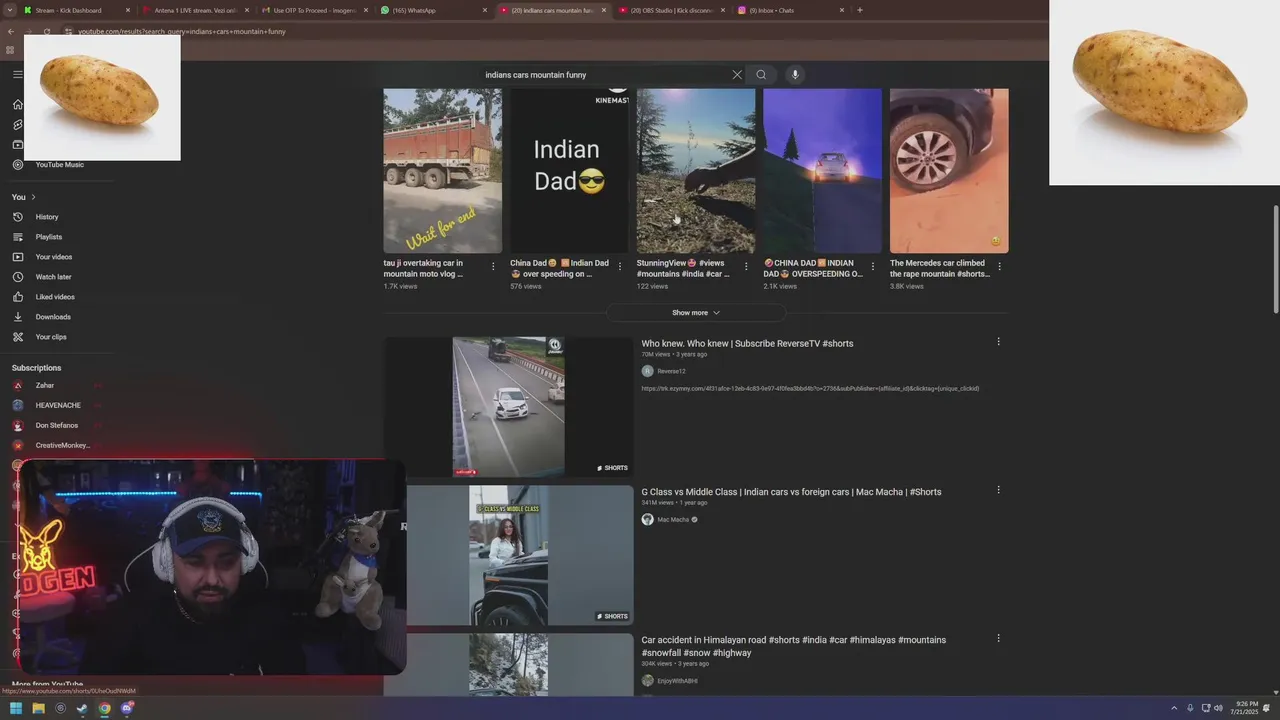The width and height of the screenshot is (1280, 720).
Task: Click the taskbar volume icon
Action: click(x=1218, y=708)
